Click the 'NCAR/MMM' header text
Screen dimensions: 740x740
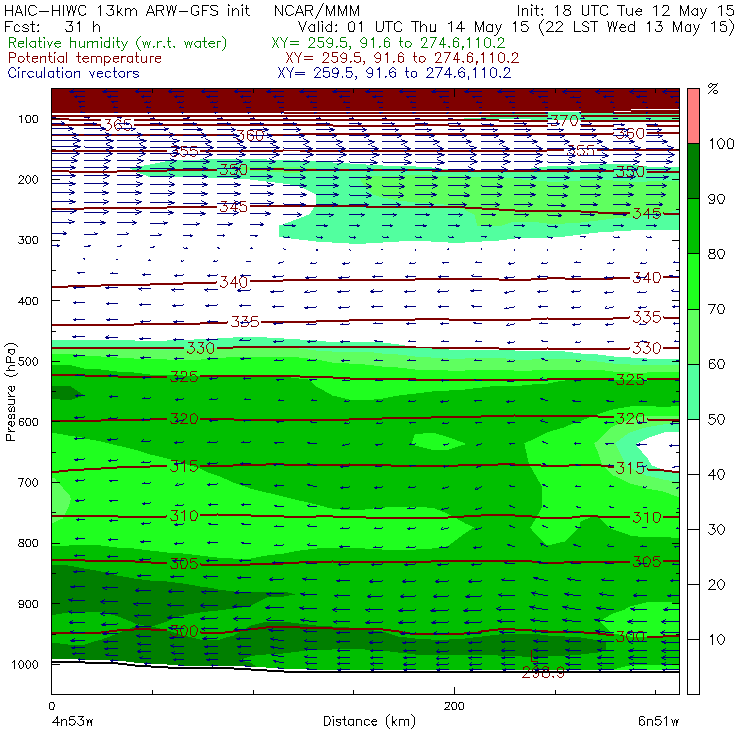click(x=317, y=11)
